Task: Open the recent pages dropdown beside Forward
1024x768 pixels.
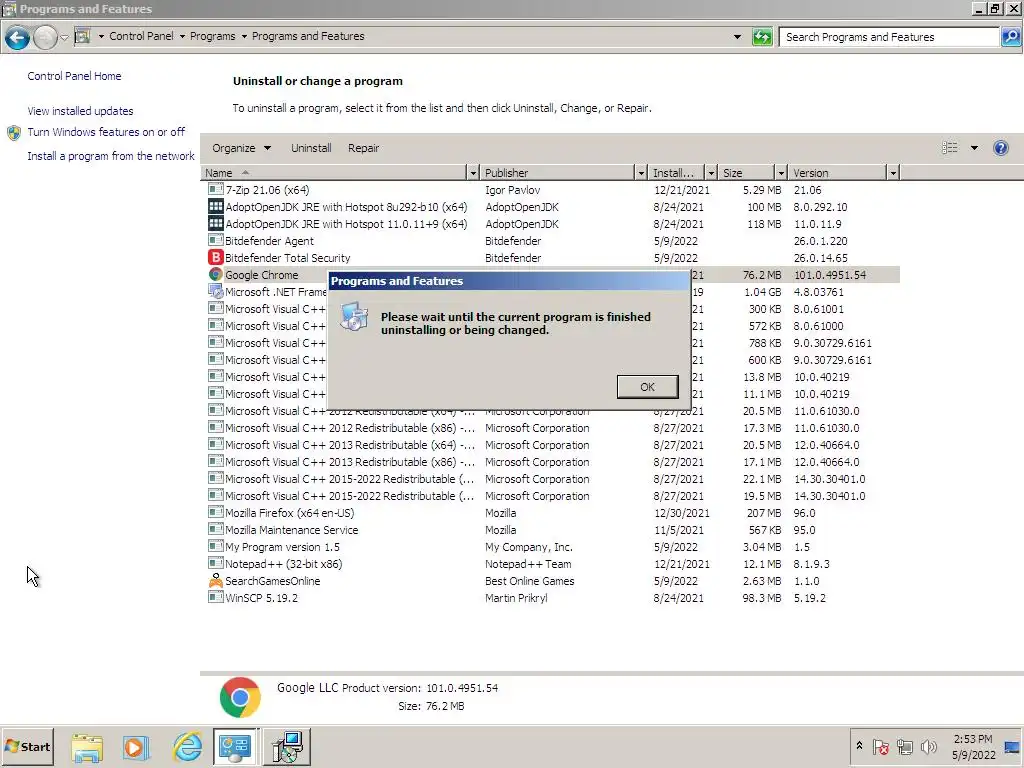Action: [64, 38]
